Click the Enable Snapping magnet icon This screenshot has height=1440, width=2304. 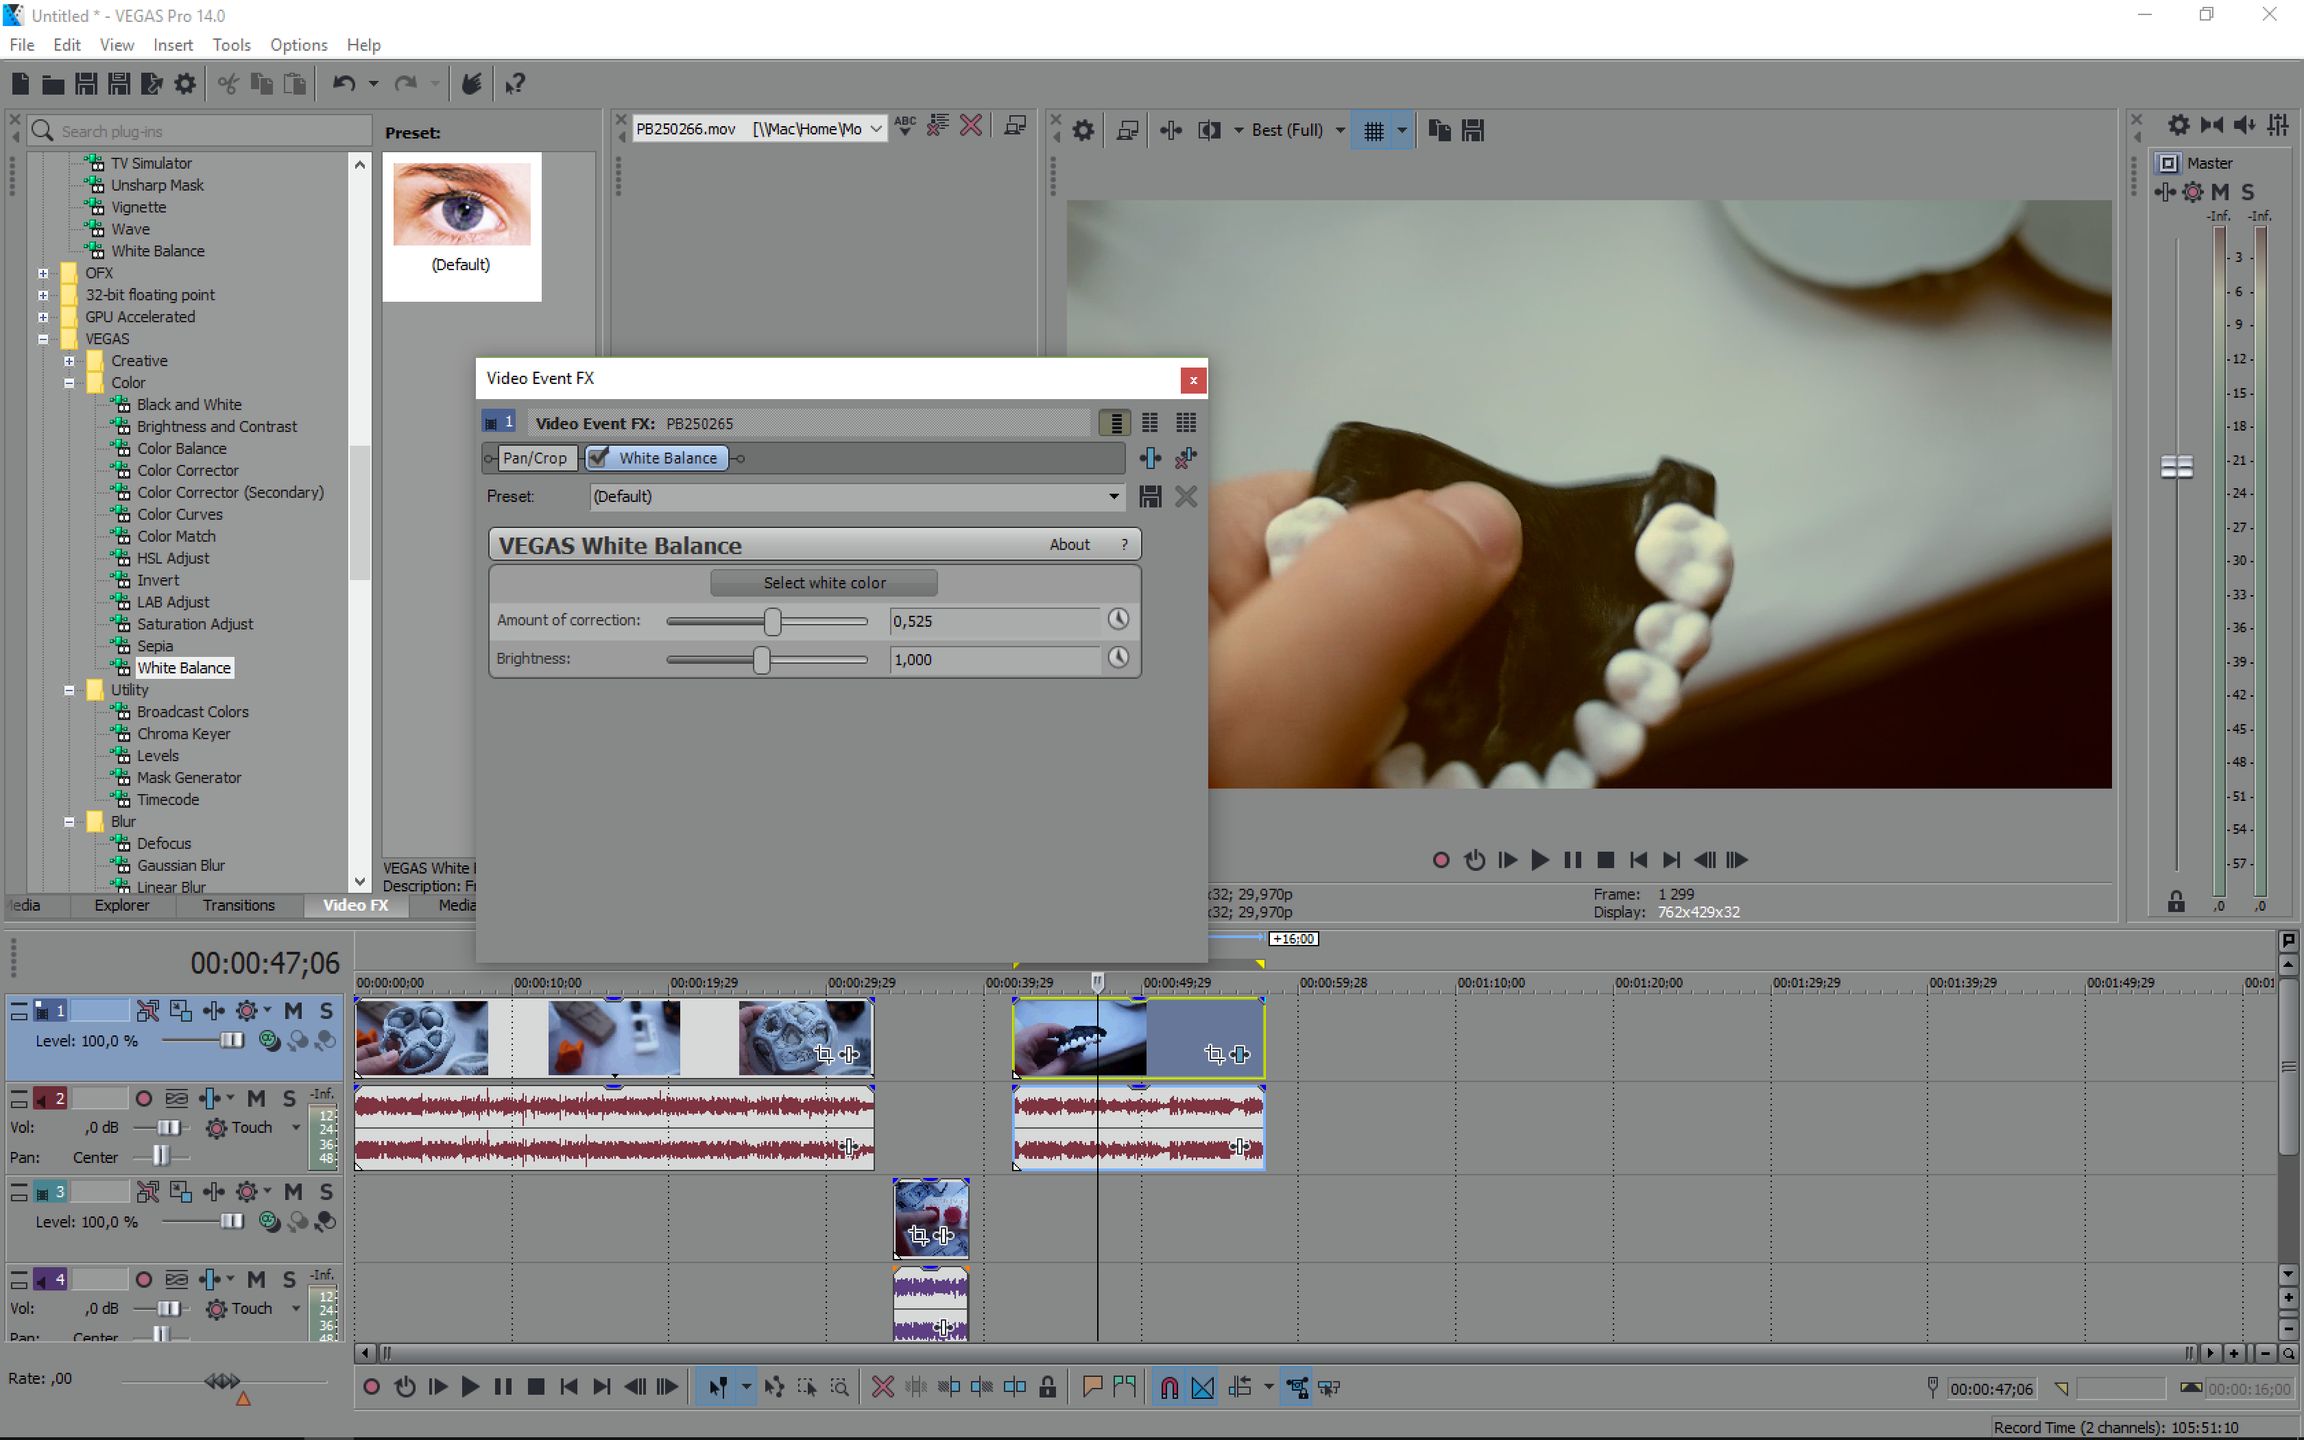point(1168,1387)
